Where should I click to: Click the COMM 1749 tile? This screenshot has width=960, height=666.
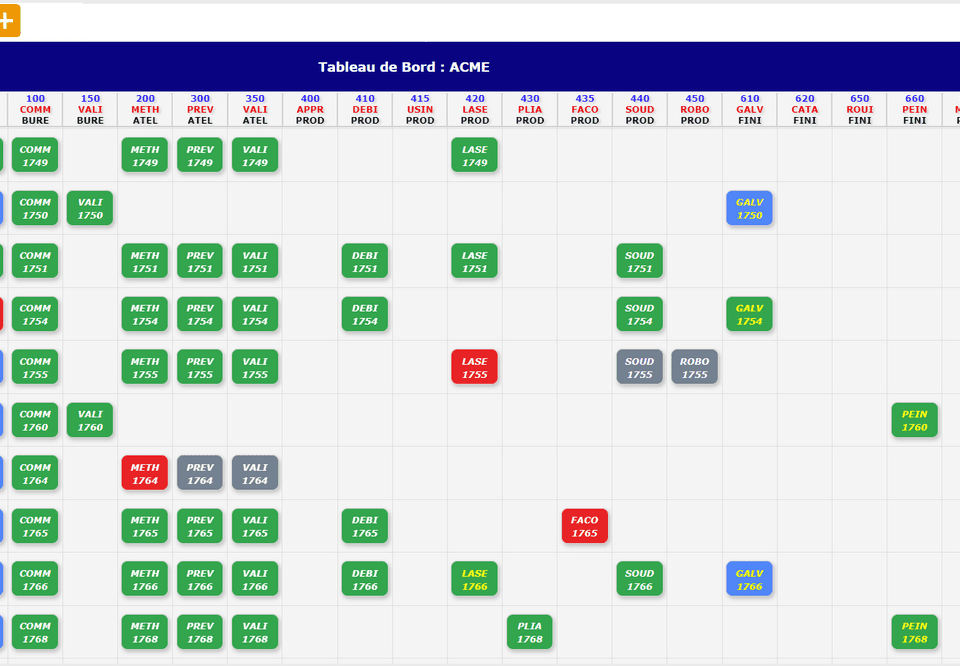click(x=35, y=155)
